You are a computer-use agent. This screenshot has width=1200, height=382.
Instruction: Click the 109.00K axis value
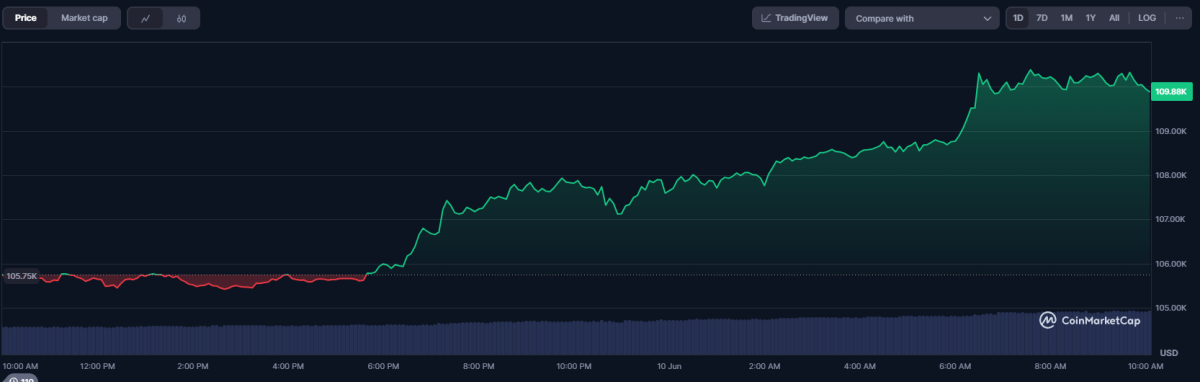1171,131
